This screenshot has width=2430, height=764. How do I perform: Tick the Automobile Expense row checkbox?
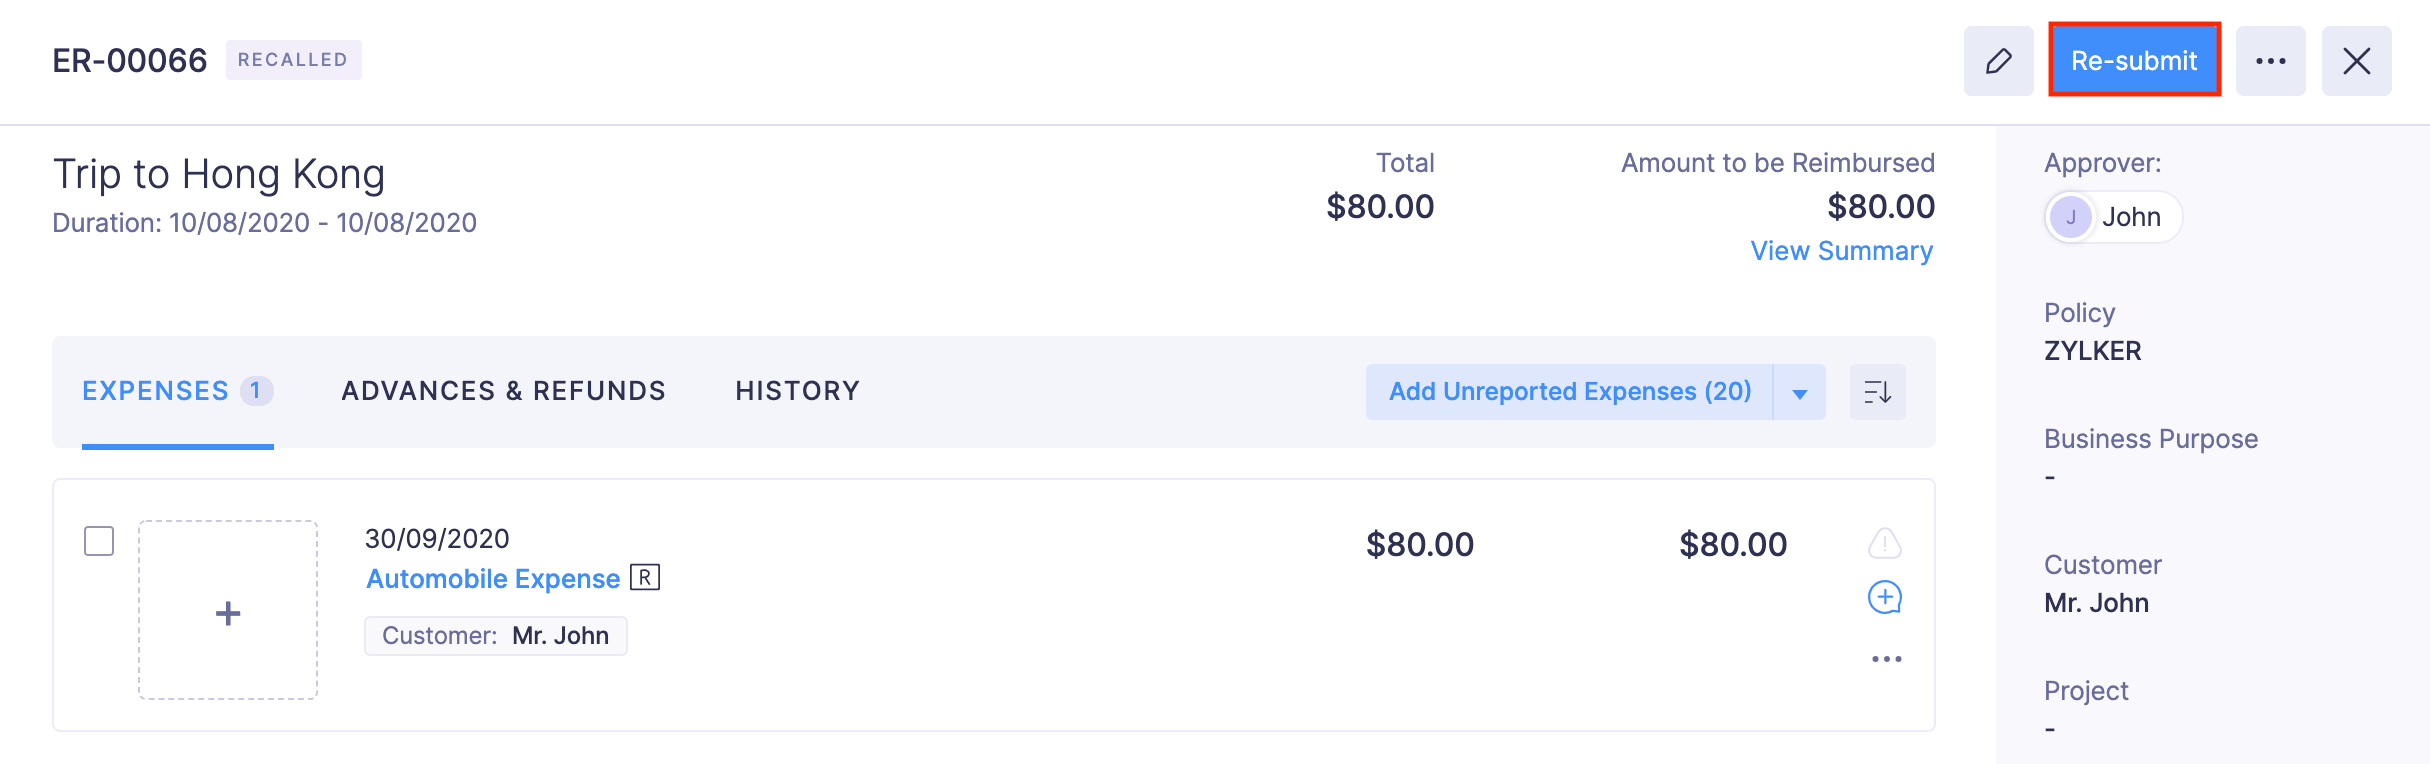(x=99, y=541)
